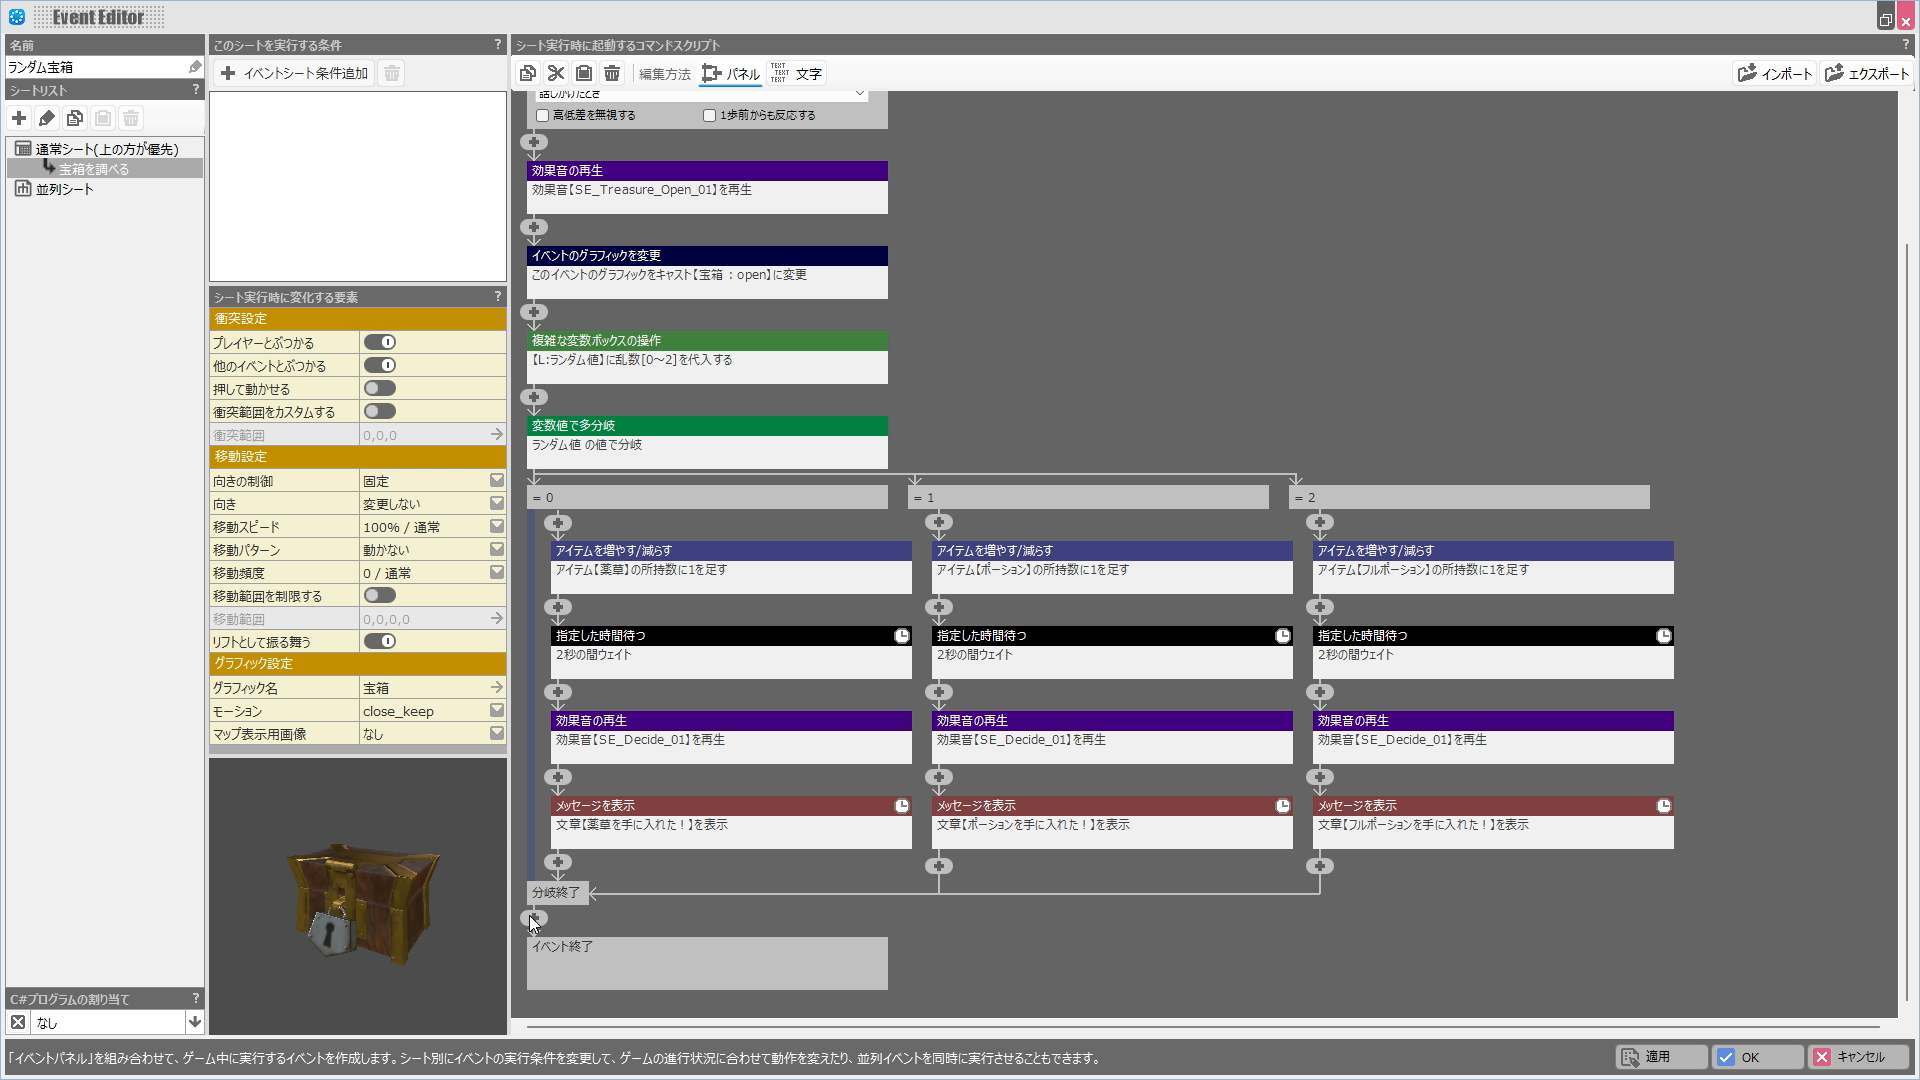
Task: Click help icon of sheet condition panel
Action: (x=498, y=45)
